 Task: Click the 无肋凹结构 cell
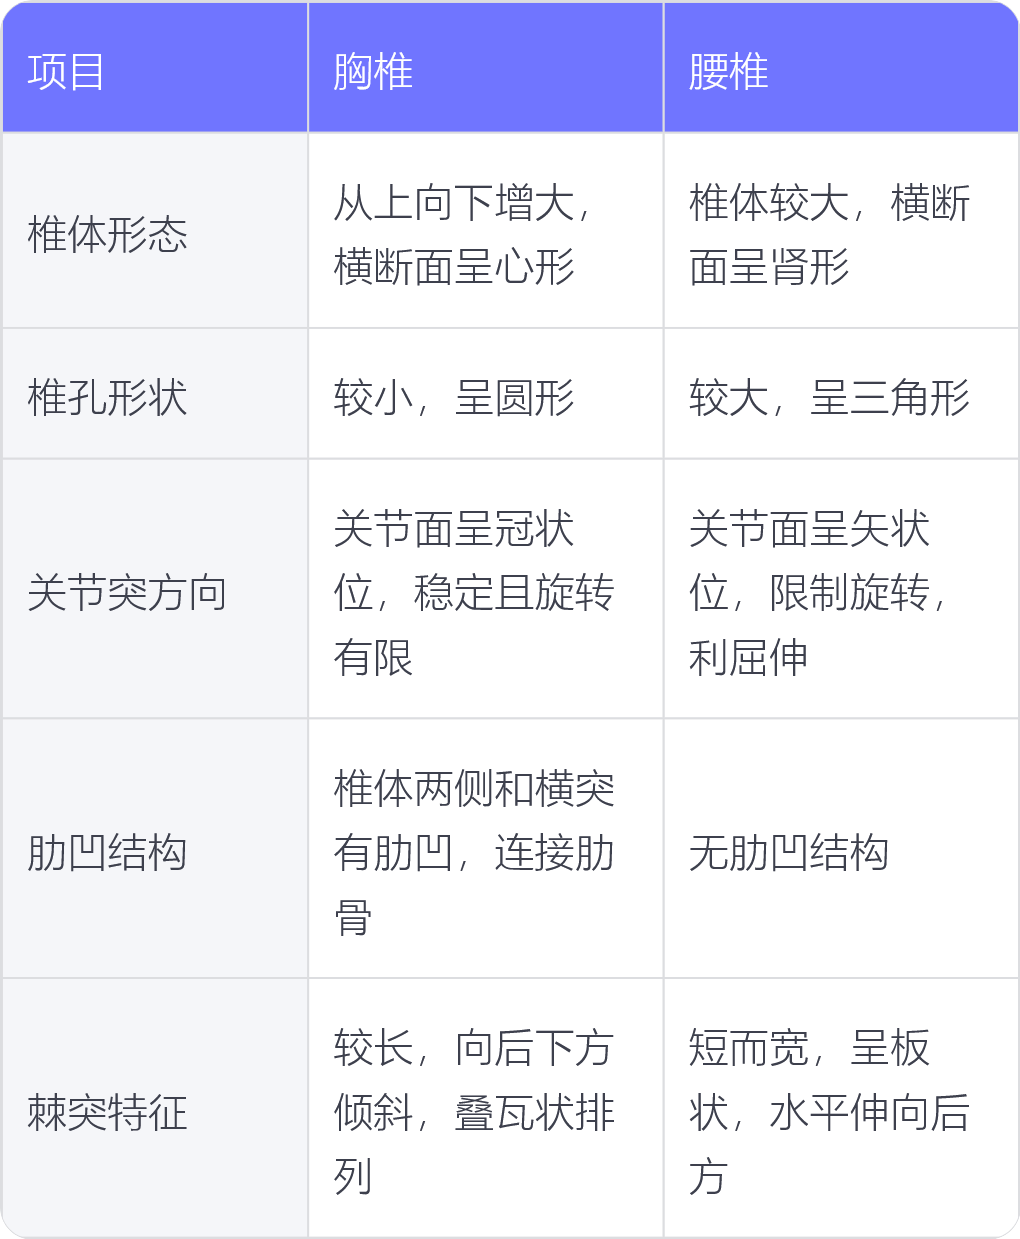tap(841, 848)
